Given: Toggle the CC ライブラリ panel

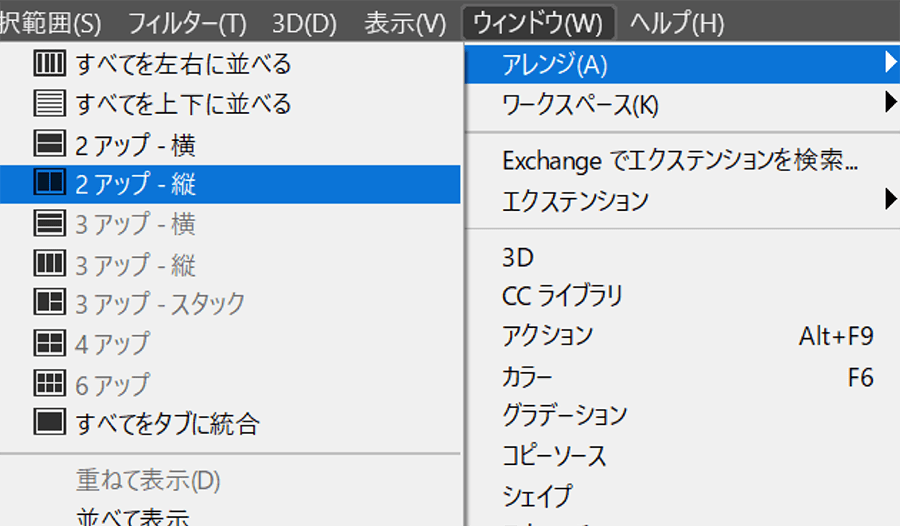Looking at the screenshot, I should tap(562, 296).
